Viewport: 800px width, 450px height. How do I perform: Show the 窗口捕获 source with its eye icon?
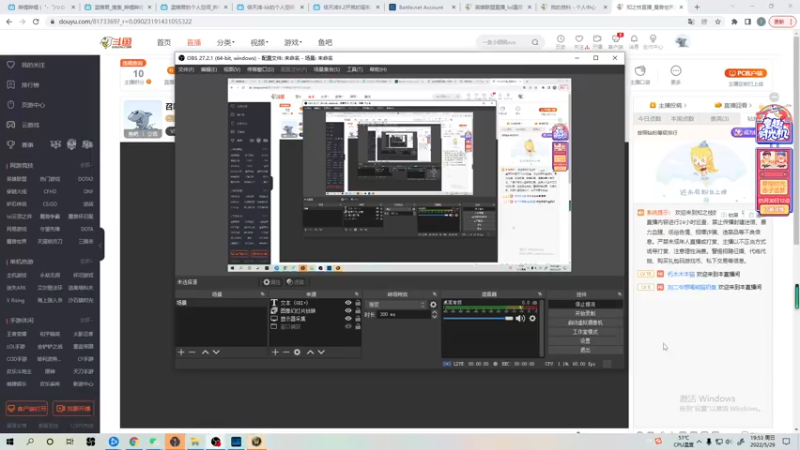(348, 327)
